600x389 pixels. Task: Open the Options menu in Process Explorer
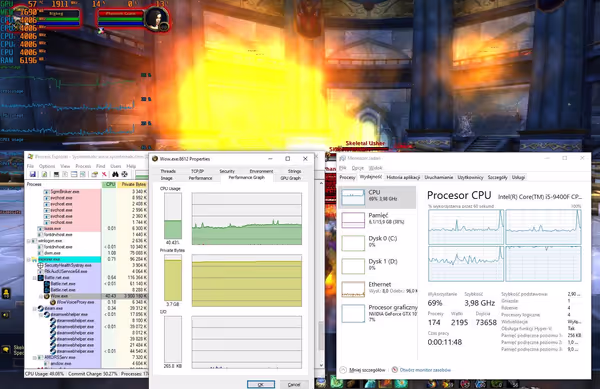click(47, 166)
